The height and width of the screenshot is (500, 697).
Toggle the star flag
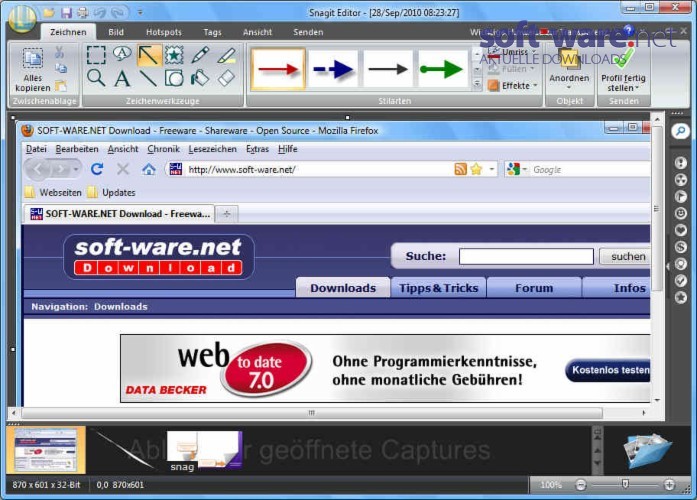pos(681,298)
